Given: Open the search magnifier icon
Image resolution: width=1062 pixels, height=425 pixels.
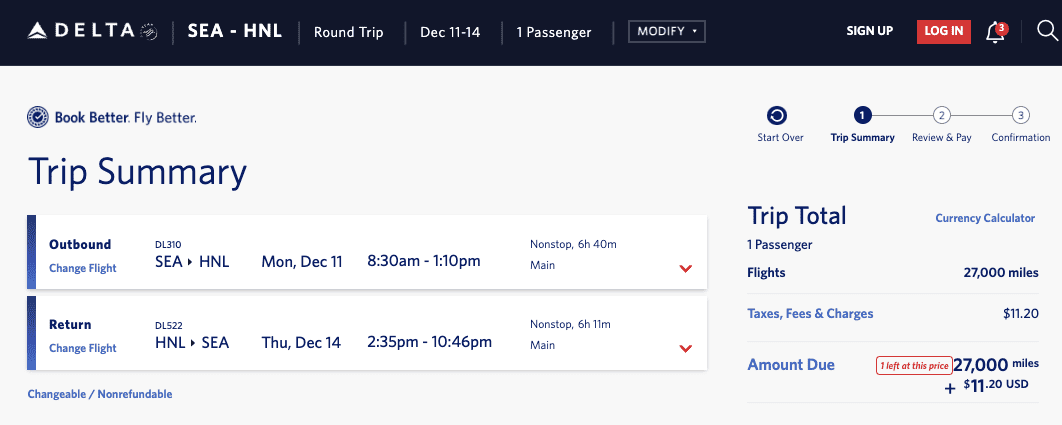Looking at the screenshot, I should [1047, 31].
